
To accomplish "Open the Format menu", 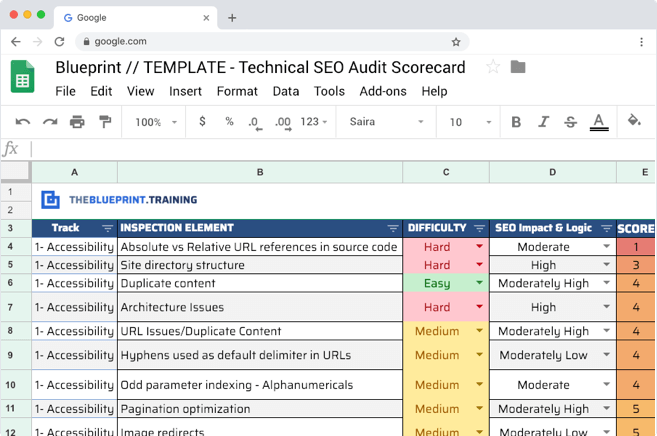I will pyautogui.click(x=237, y=91).
